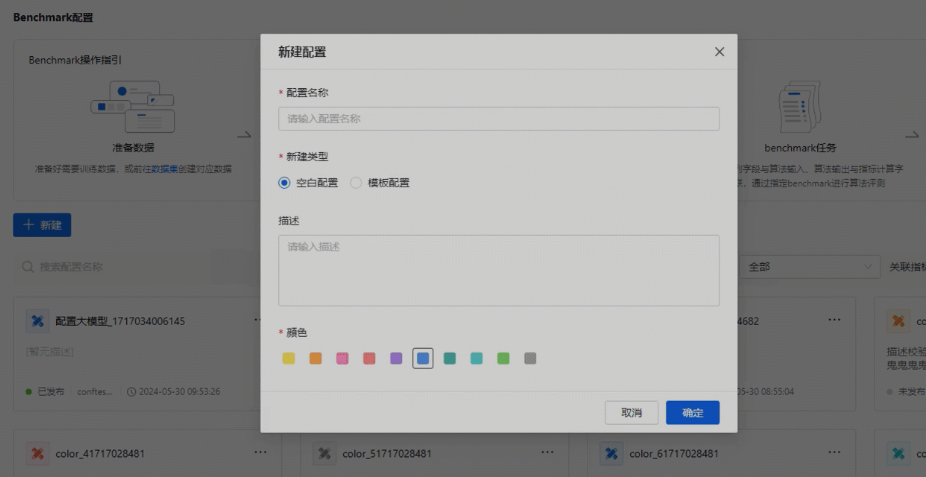Viewport: 926px width, 477px height.
Task: Open more menu of the card ending 4682
Action: pos(834,319)
